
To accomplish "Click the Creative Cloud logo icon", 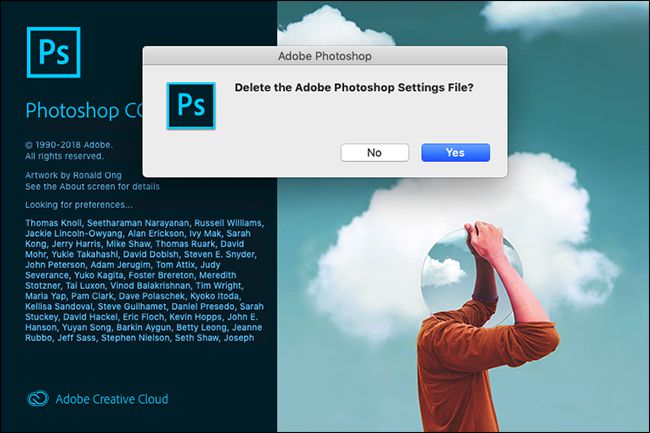I will [38, 399].
